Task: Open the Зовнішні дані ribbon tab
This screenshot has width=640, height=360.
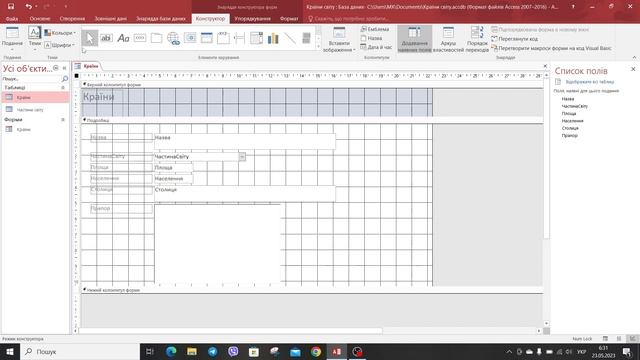Action: [111, 19]
